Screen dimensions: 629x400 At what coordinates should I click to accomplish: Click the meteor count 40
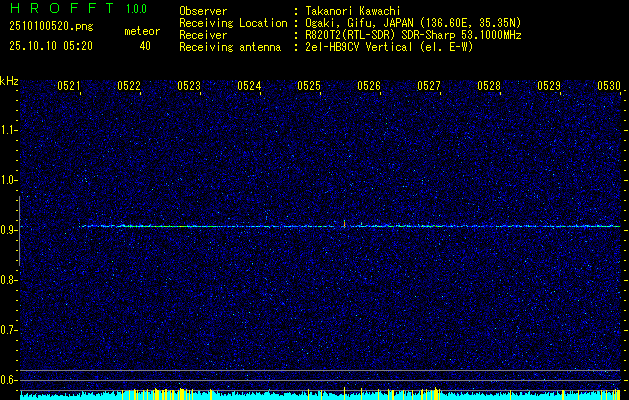pos(145,46)
